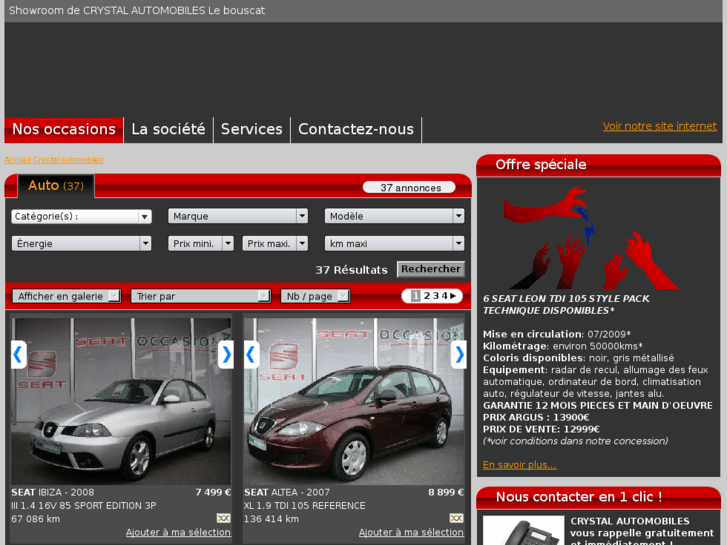Click PRIX ARGUS : 13900€ text
This screenshot has height=545, width=727.
point(536,417)
